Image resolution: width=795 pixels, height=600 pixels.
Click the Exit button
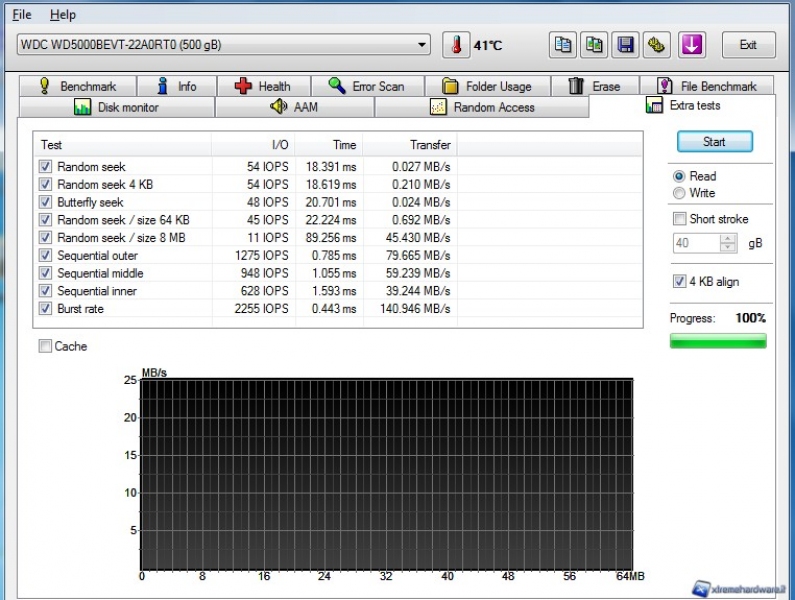coord(747,45)
